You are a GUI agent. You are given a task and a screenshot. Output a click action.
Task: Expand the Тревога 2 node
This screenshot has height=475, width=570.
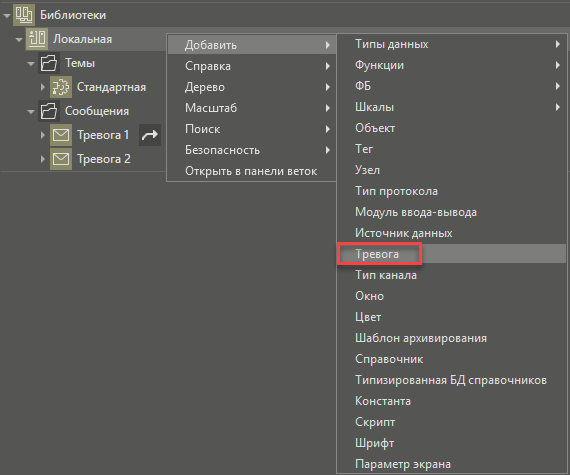[43, 159]
